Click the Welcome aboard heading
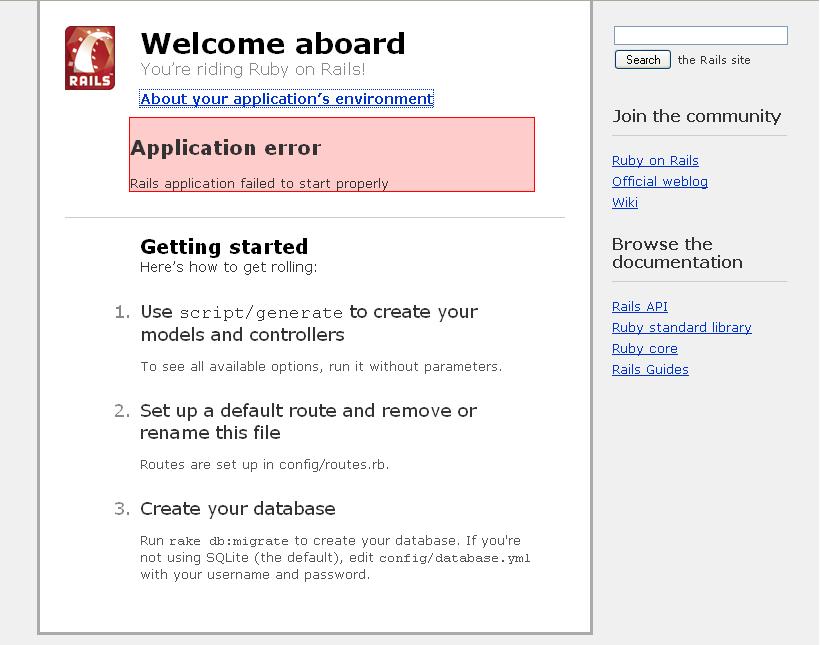Viewport: 820px width, 645px height. point(272,43)
